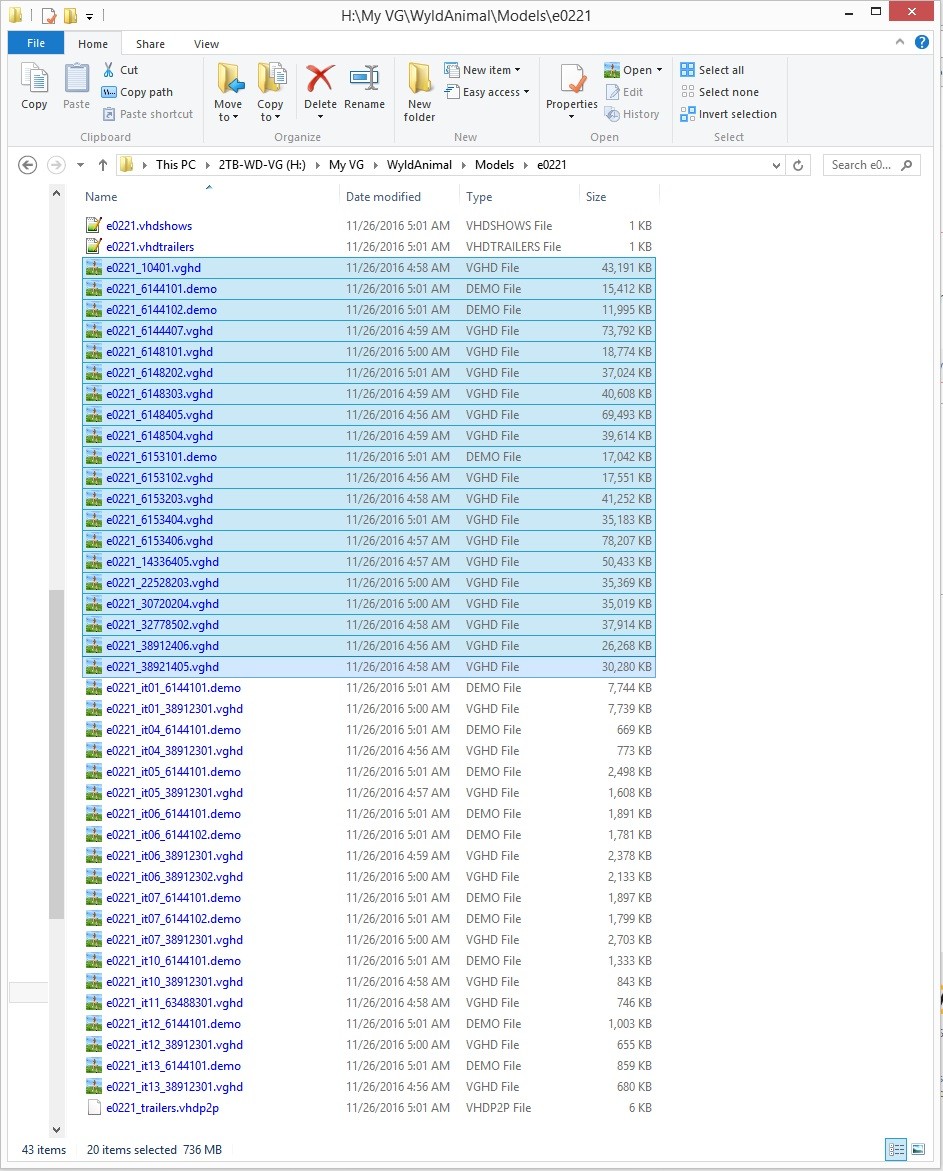Click the Up one level arrow

coord(102,165)
